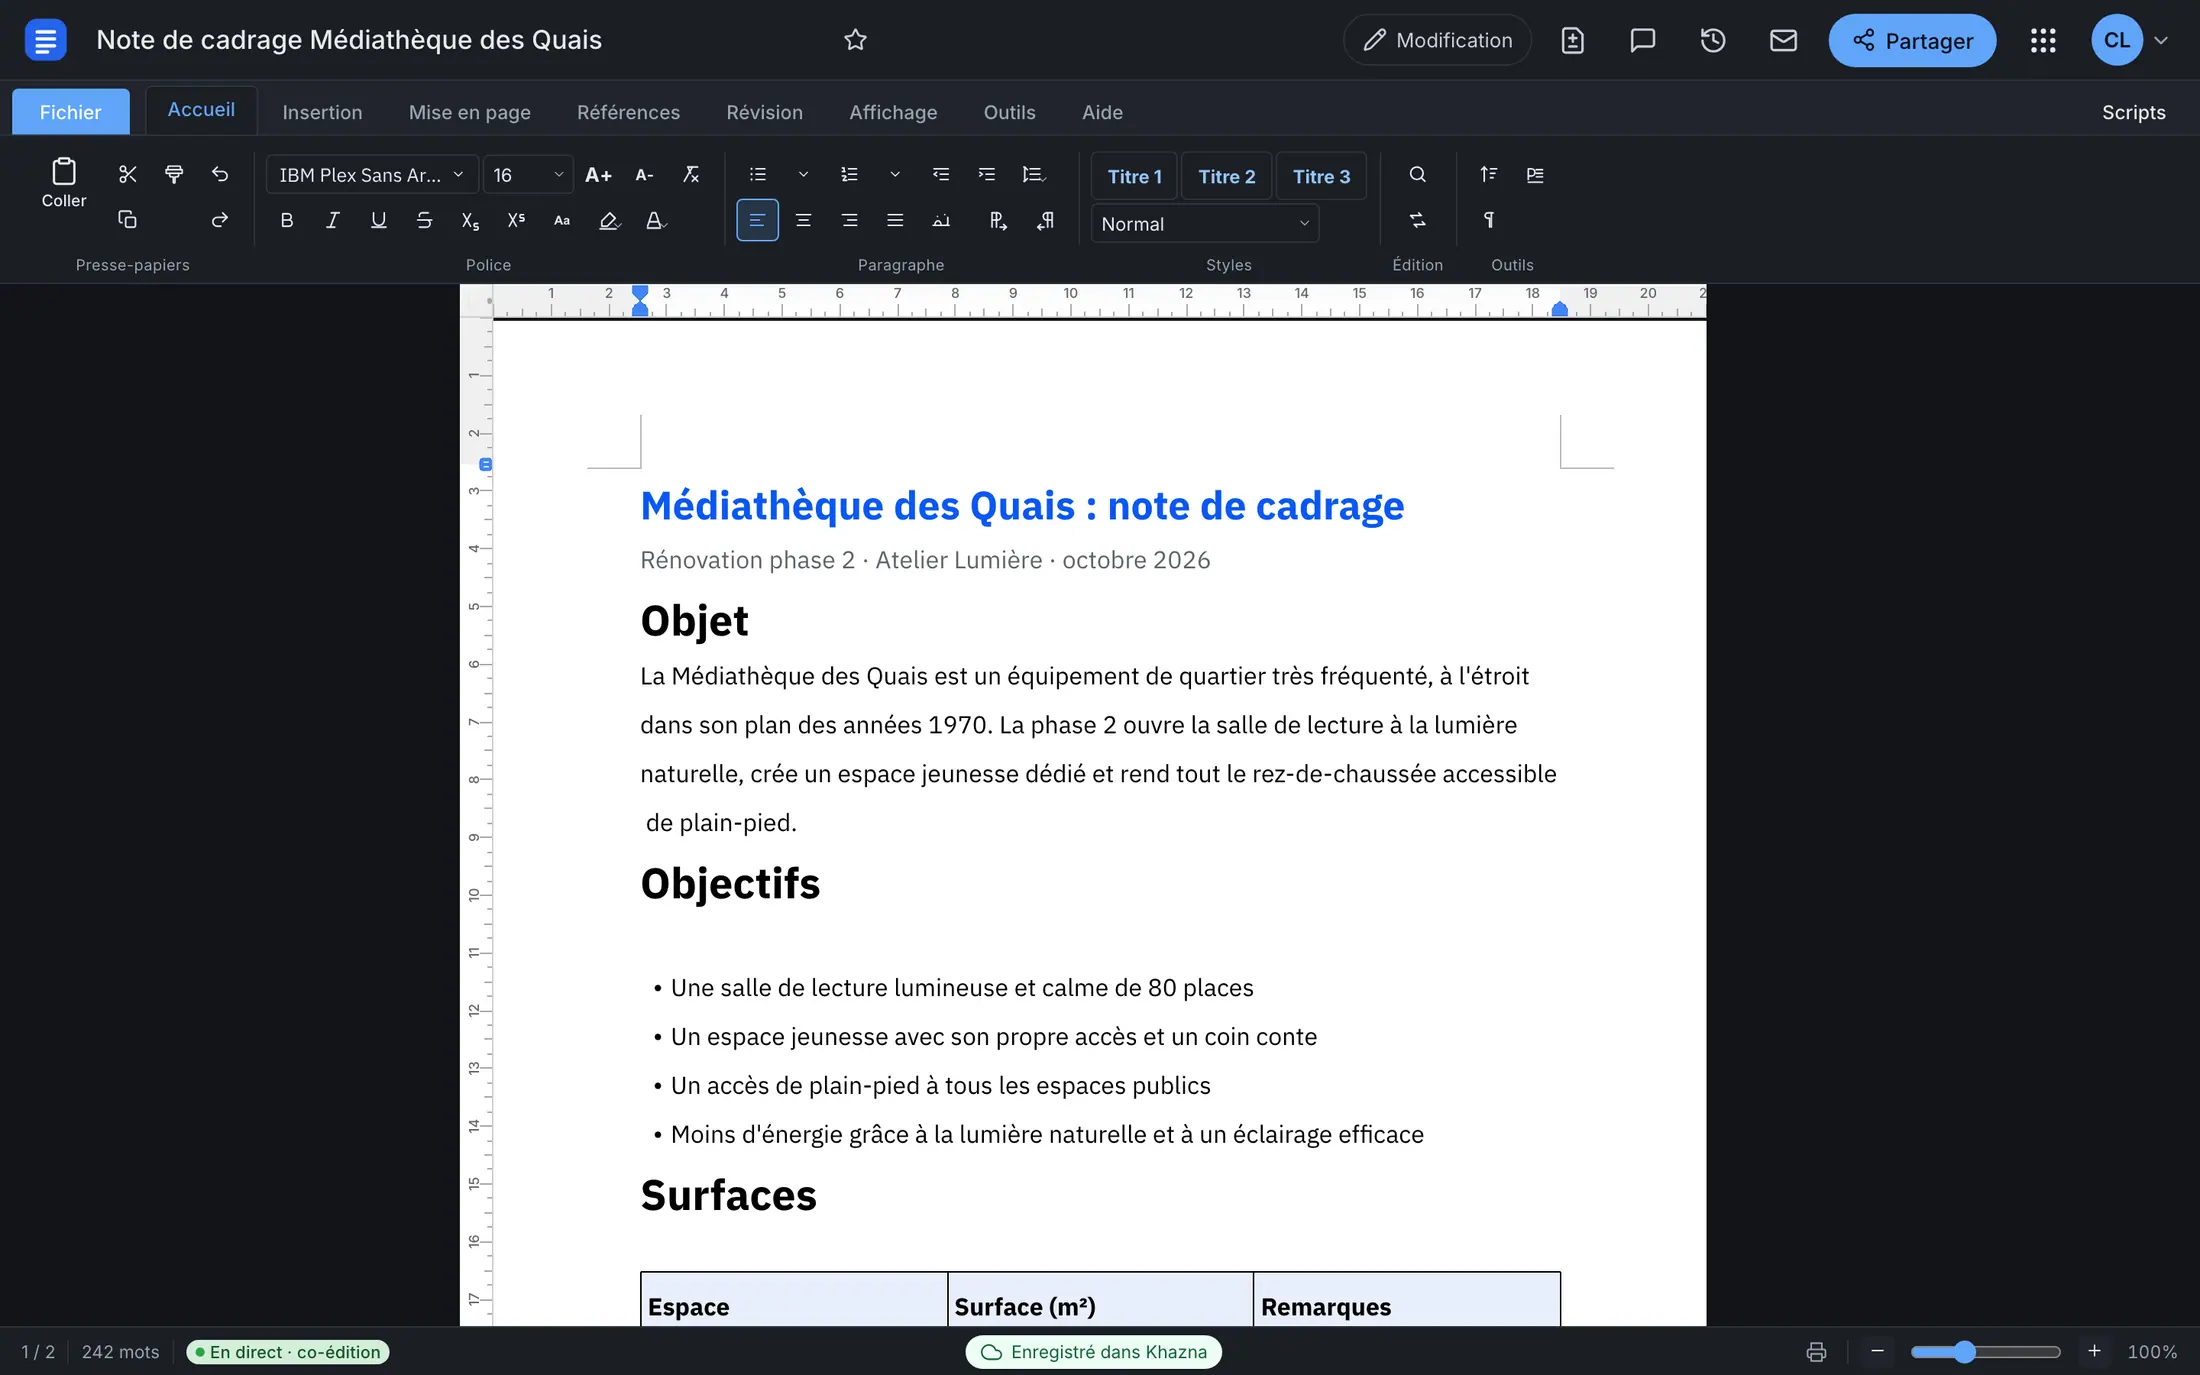
Task: Click the replace arrows icon
Action: 1417,220
